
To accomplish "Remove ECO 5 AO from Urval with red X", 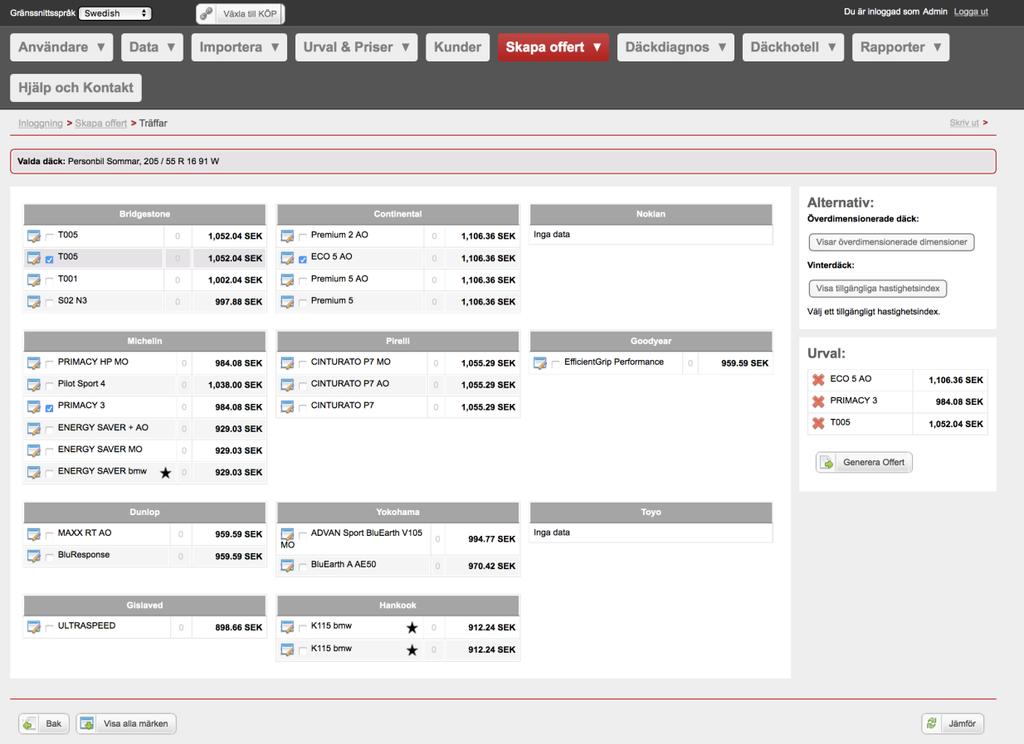I will (818, 380).
